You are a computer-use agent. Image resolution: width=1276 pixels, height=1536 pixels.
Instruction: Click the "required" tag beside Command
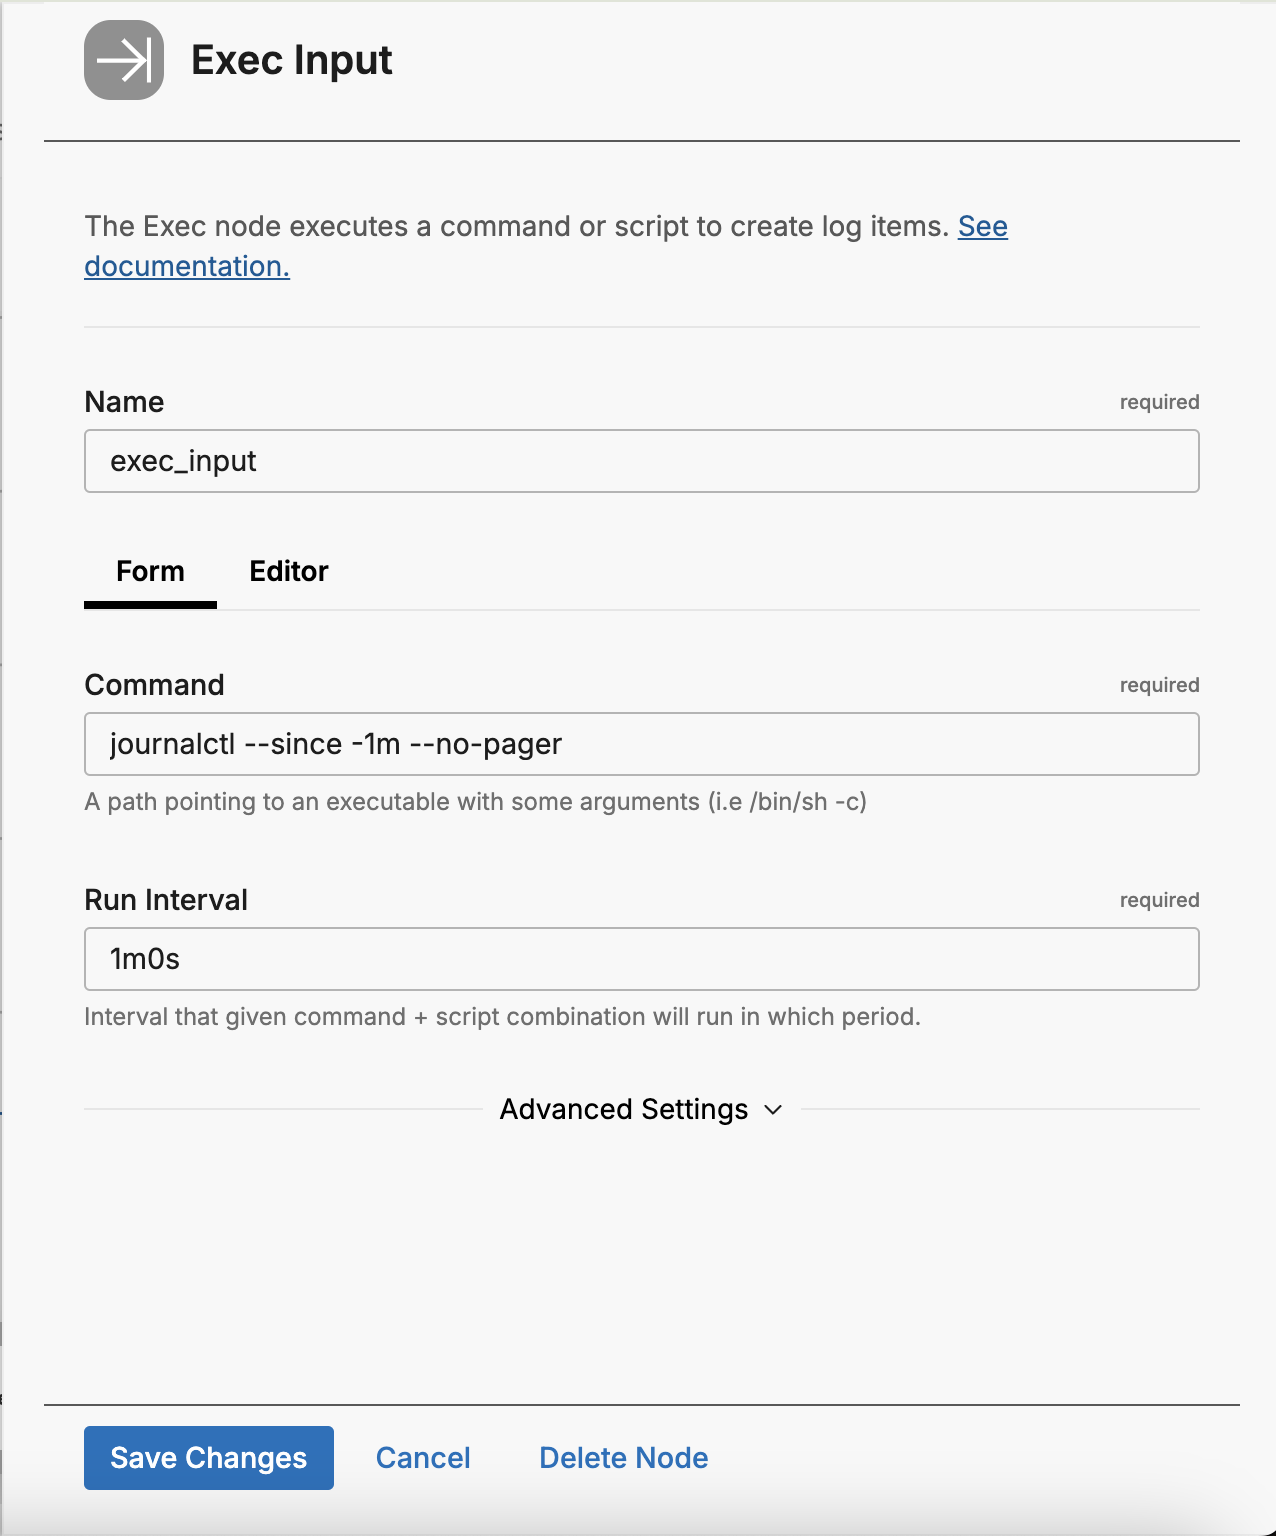1159,685
